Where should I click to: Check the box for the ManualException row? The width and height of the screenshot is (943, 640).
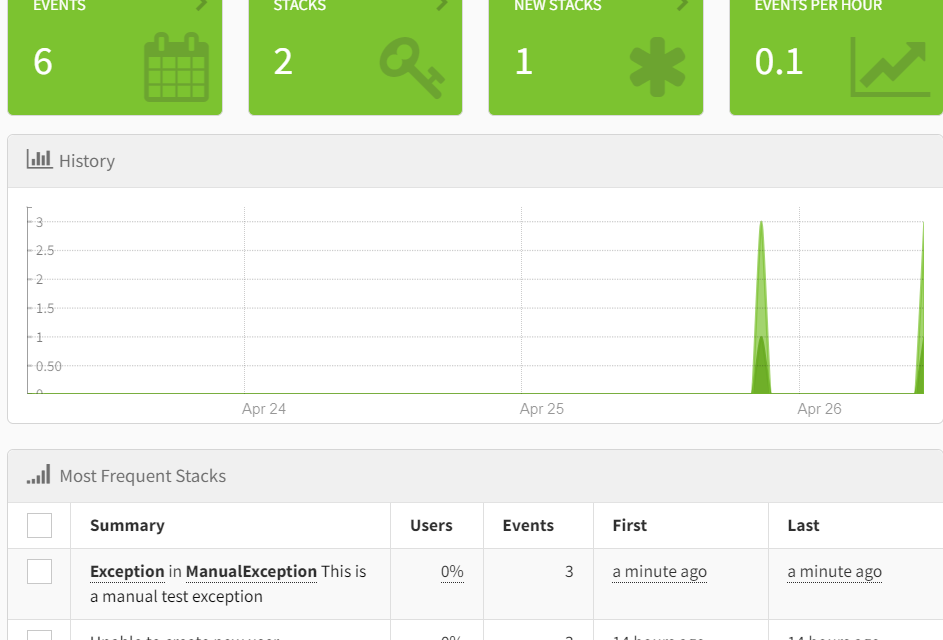coord(39,571)
